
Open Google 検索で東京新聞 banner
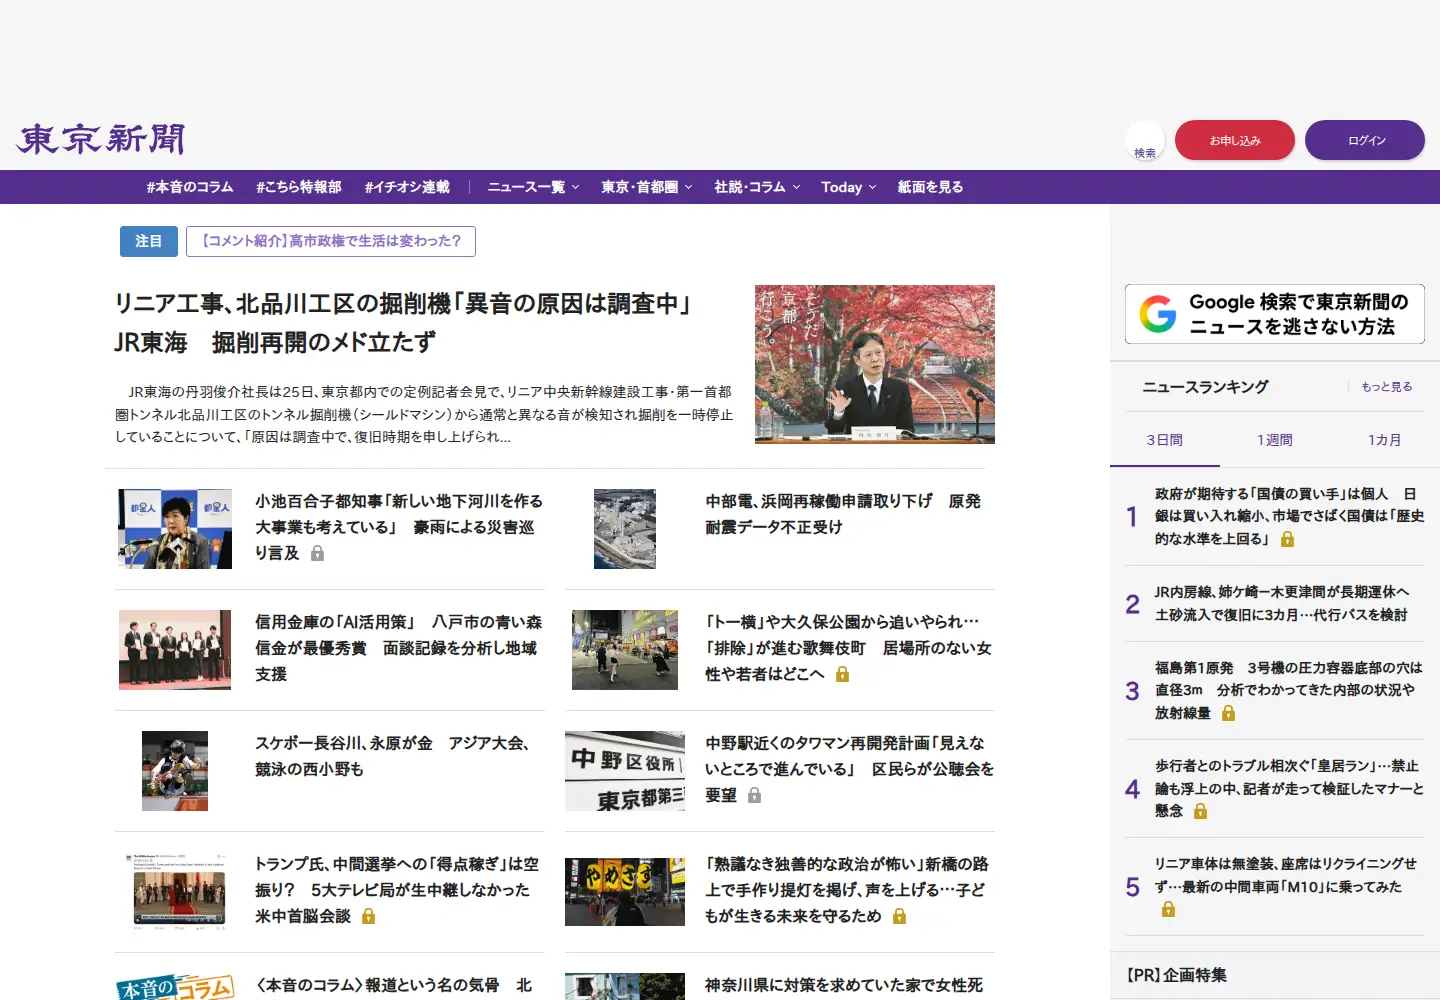(1275, 314)
